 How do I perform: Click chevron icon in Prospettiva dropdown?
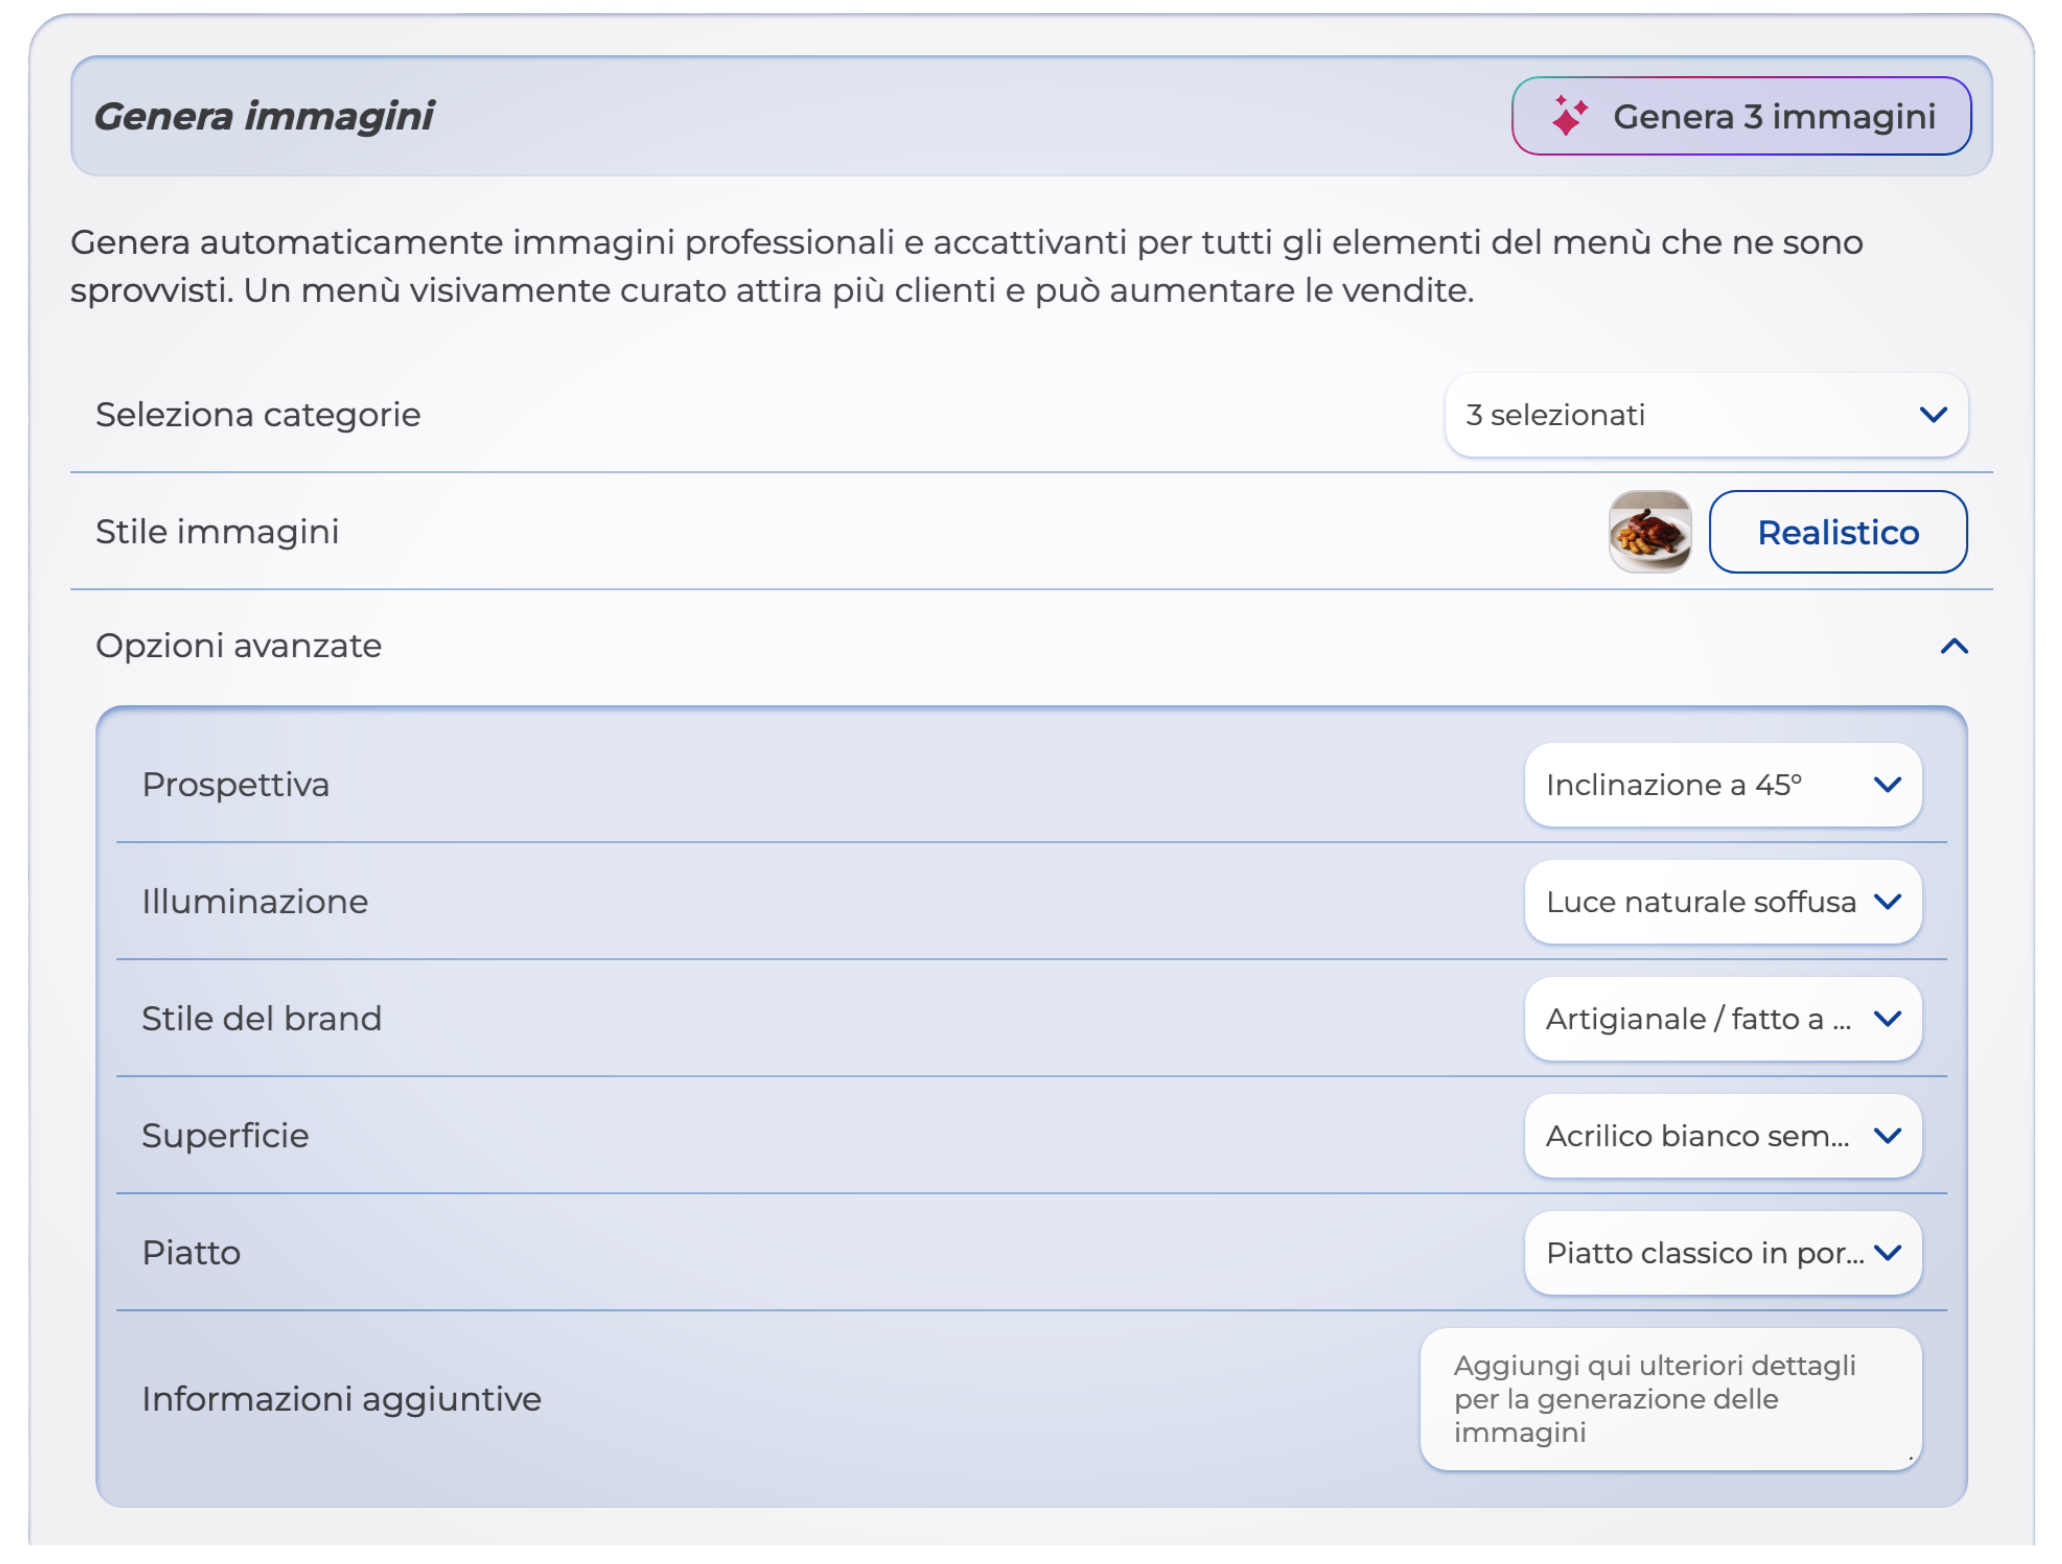[1886, 785]
